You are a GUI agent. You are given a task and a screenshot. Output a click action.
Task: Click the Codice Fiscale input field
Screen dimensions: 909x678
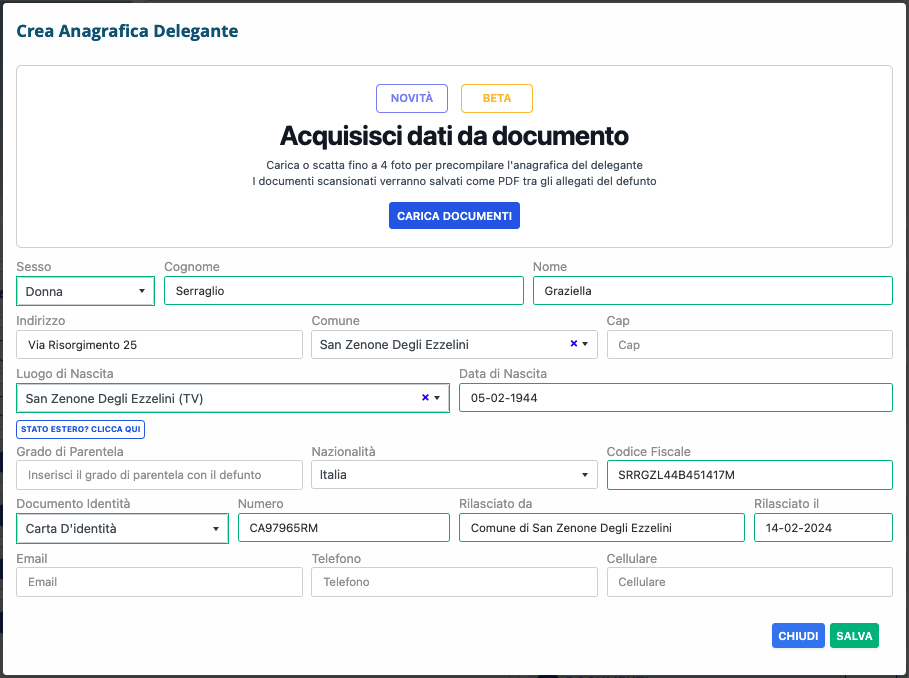[x=749, y=475]
